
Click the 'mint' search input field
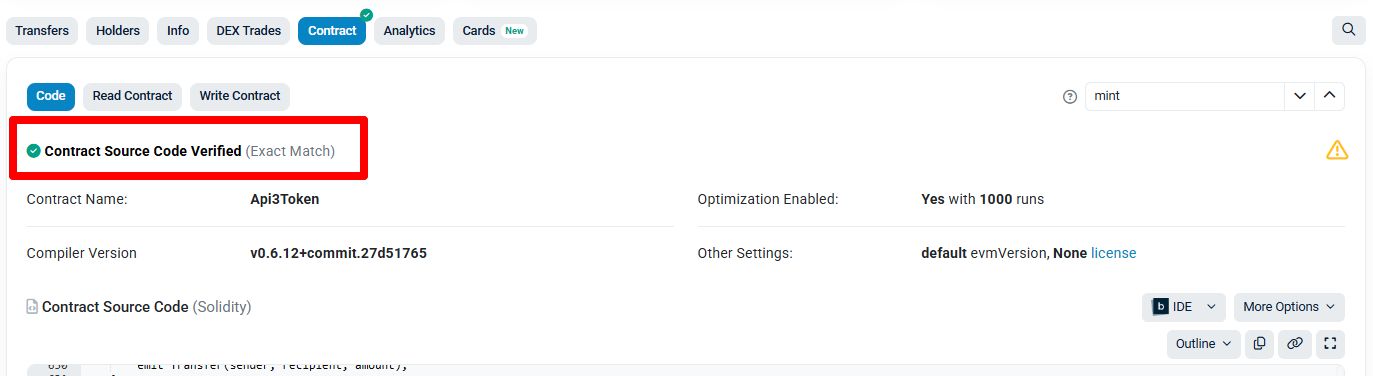point(1185,96)
